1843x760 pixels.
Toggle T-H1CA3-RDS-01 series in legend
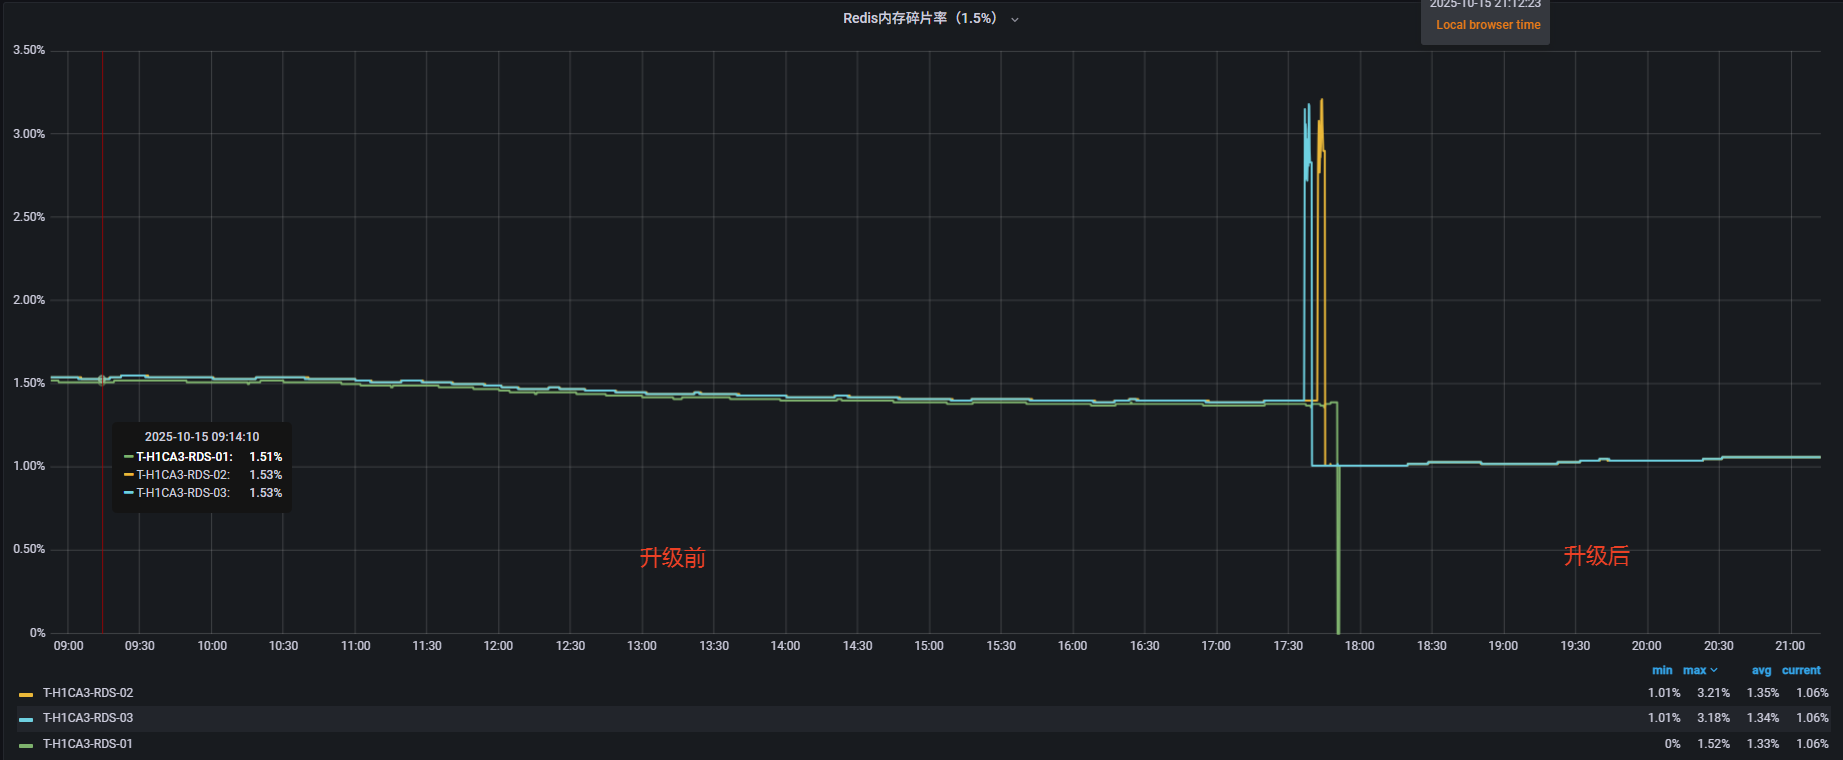point(88,744)
